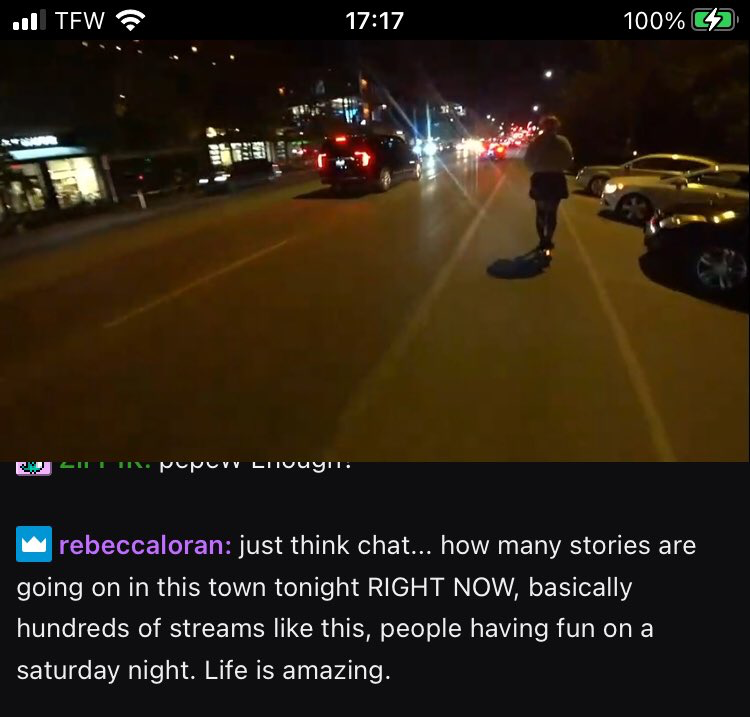This screenshot has width=750, height=717.
Task: Tap the 17:17 clock in status bar
Action: click(374, 21)
